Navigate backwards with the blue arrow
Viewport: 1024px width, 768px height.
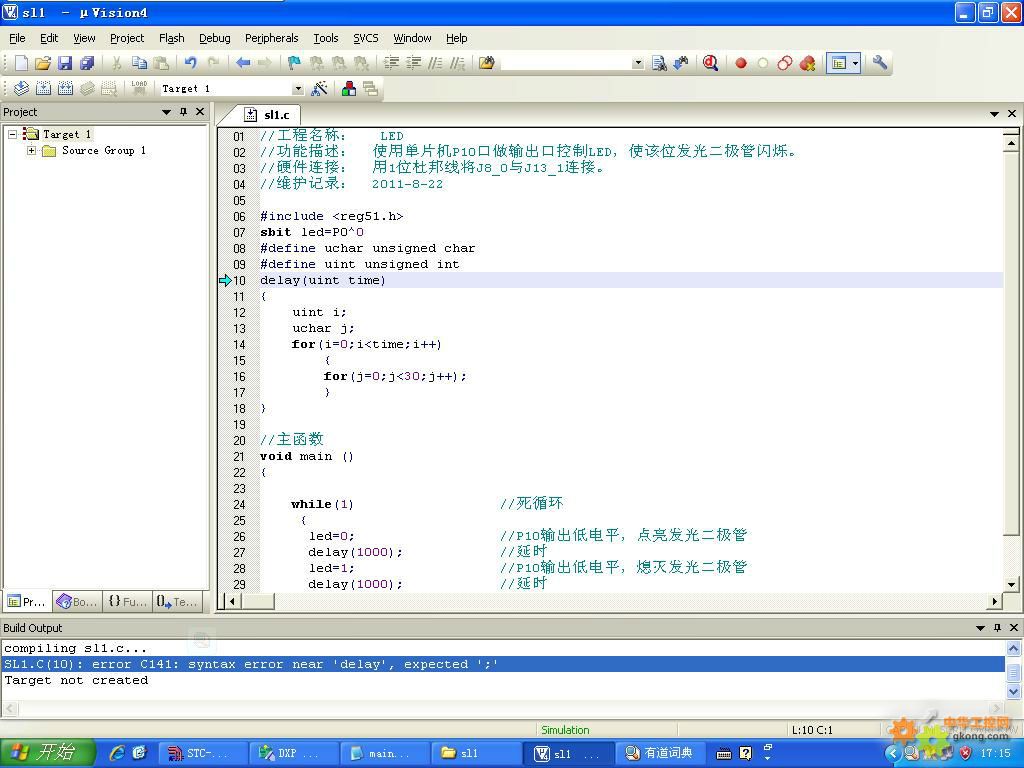(x=243, y=63)
